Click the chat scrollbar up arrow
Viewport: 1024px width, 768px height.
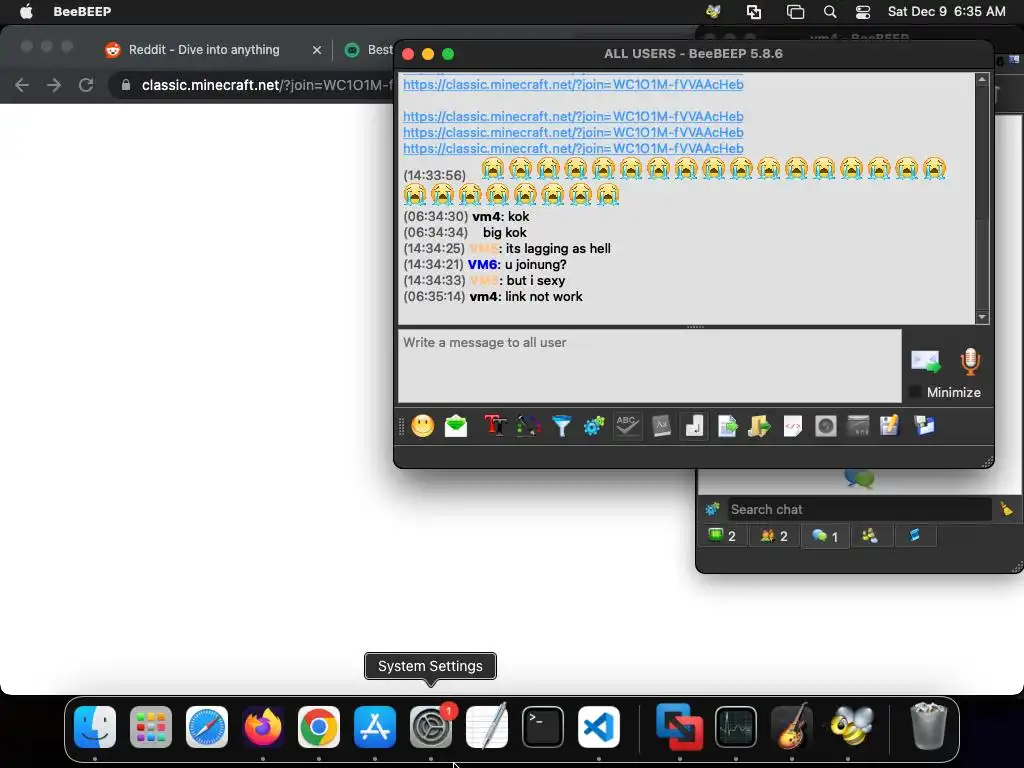point(982,80)
